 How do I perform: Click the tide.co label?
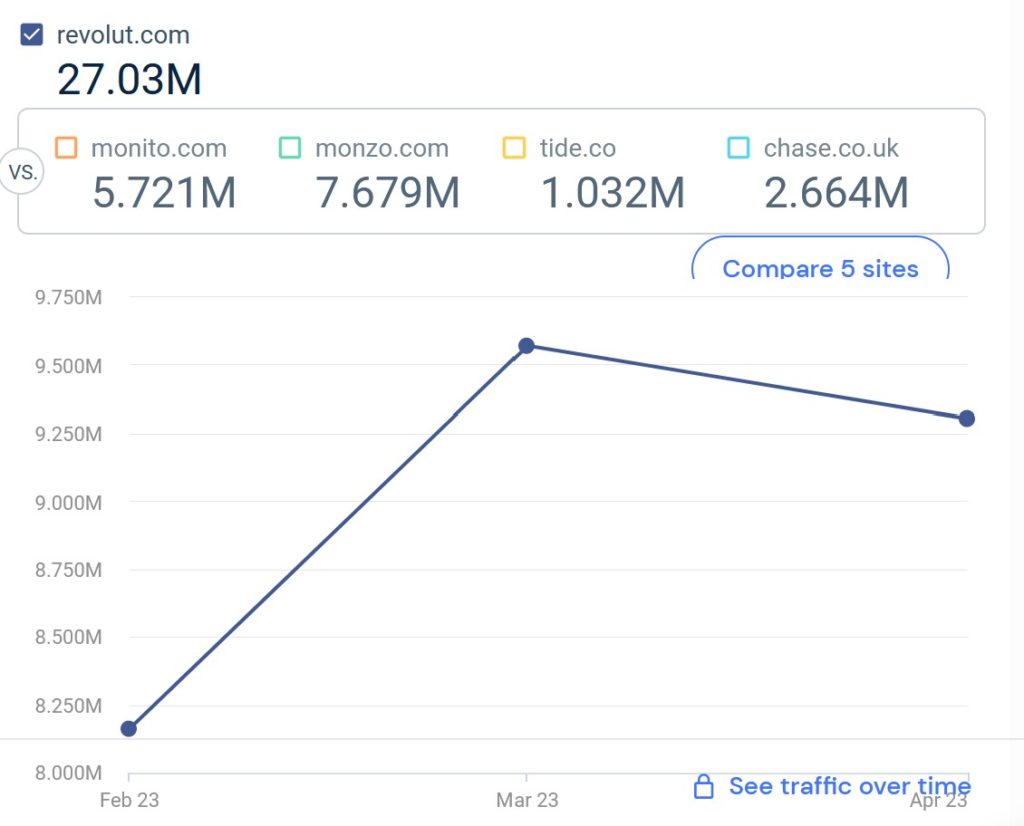coord(577,148)
